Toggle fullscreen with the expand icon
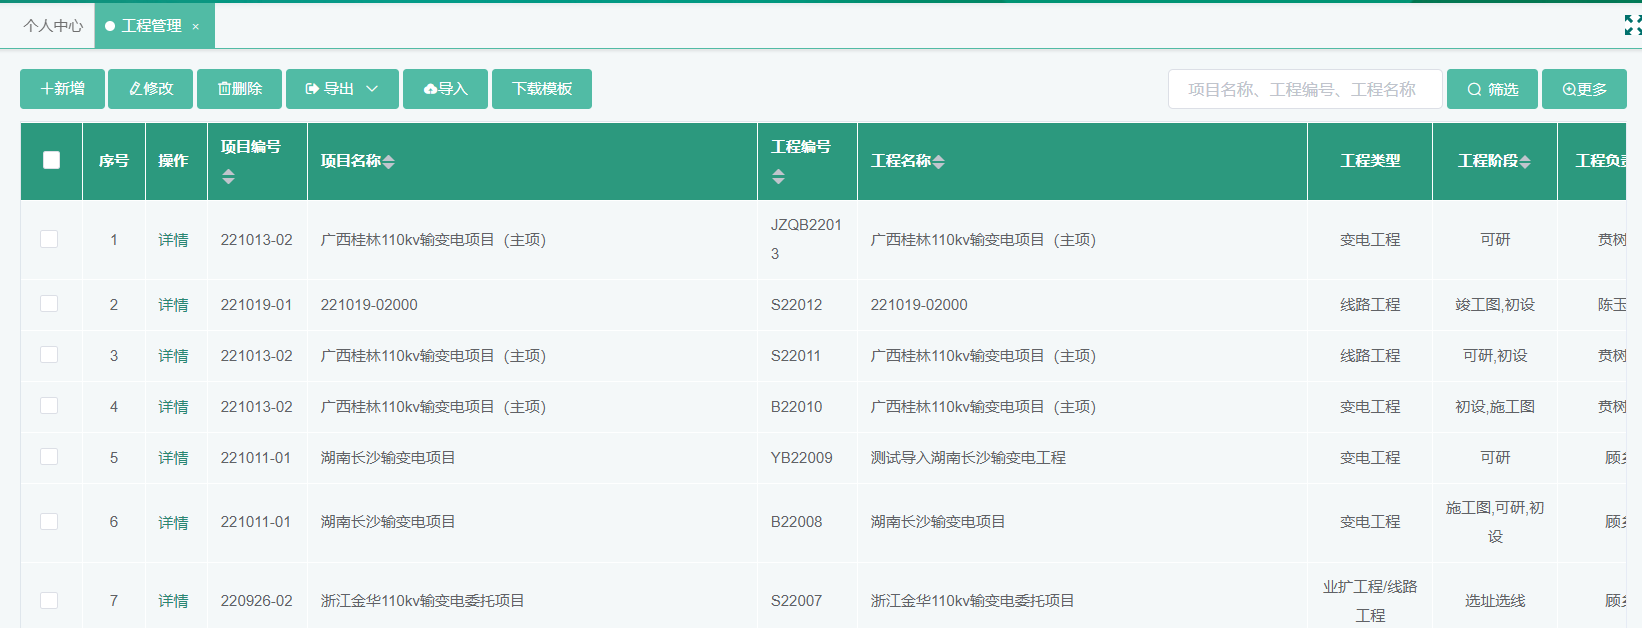The image size is (1642, 628). coord(1632,26)
